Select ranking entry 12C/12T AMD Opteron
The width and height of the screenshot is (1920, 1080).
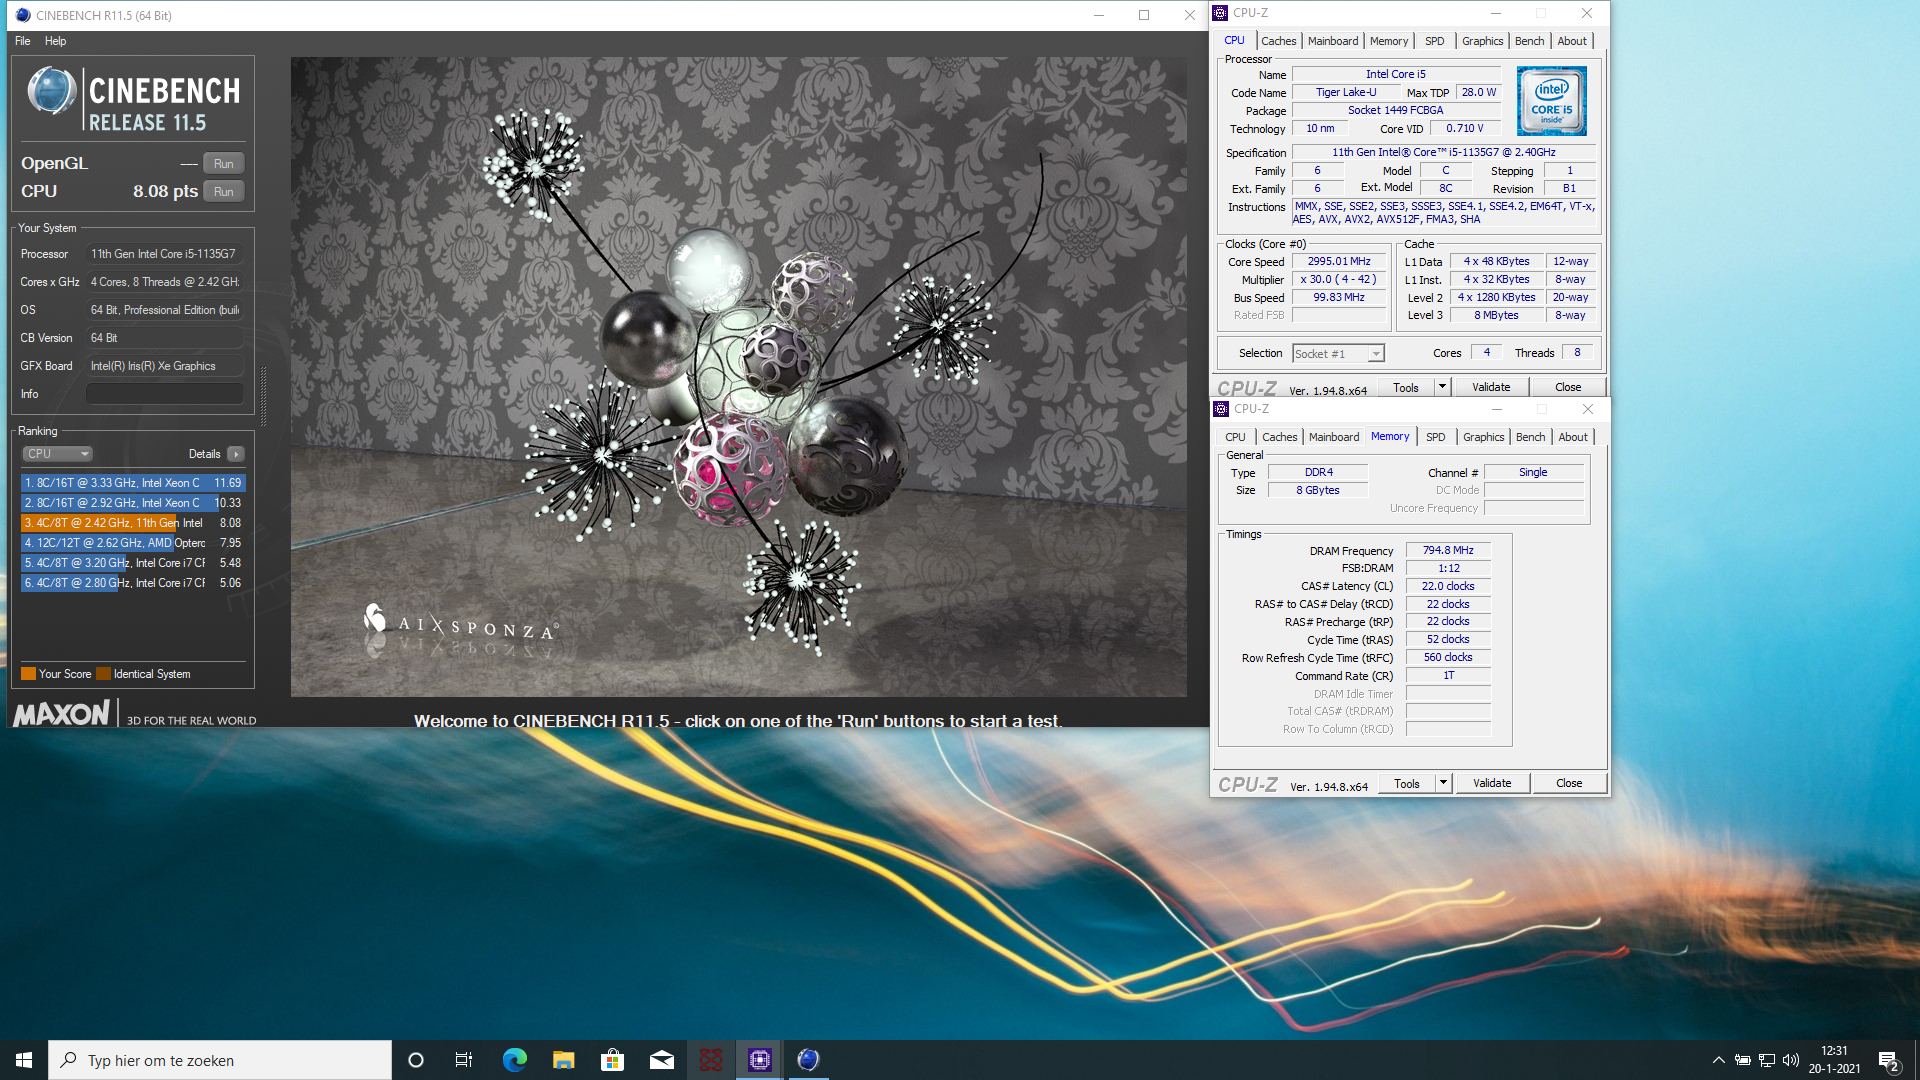coord(133,543)
